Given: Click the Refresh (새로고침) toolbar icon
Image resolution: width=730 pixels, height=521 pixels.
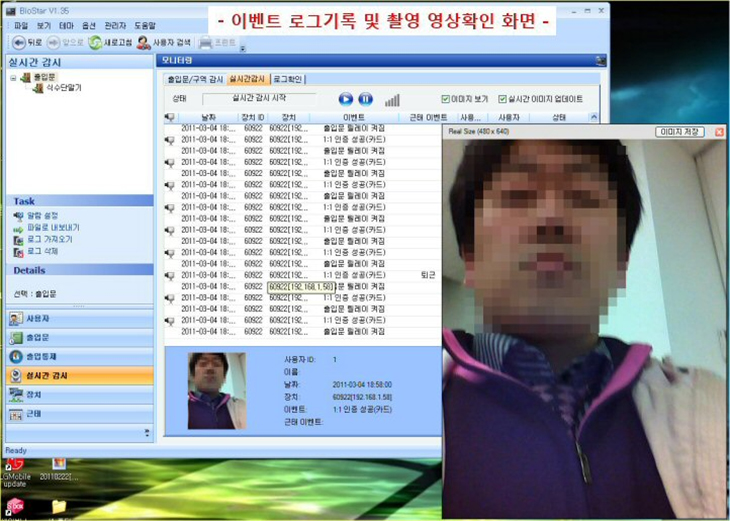Looking at the screenshot, I should [x=109, y=43].
